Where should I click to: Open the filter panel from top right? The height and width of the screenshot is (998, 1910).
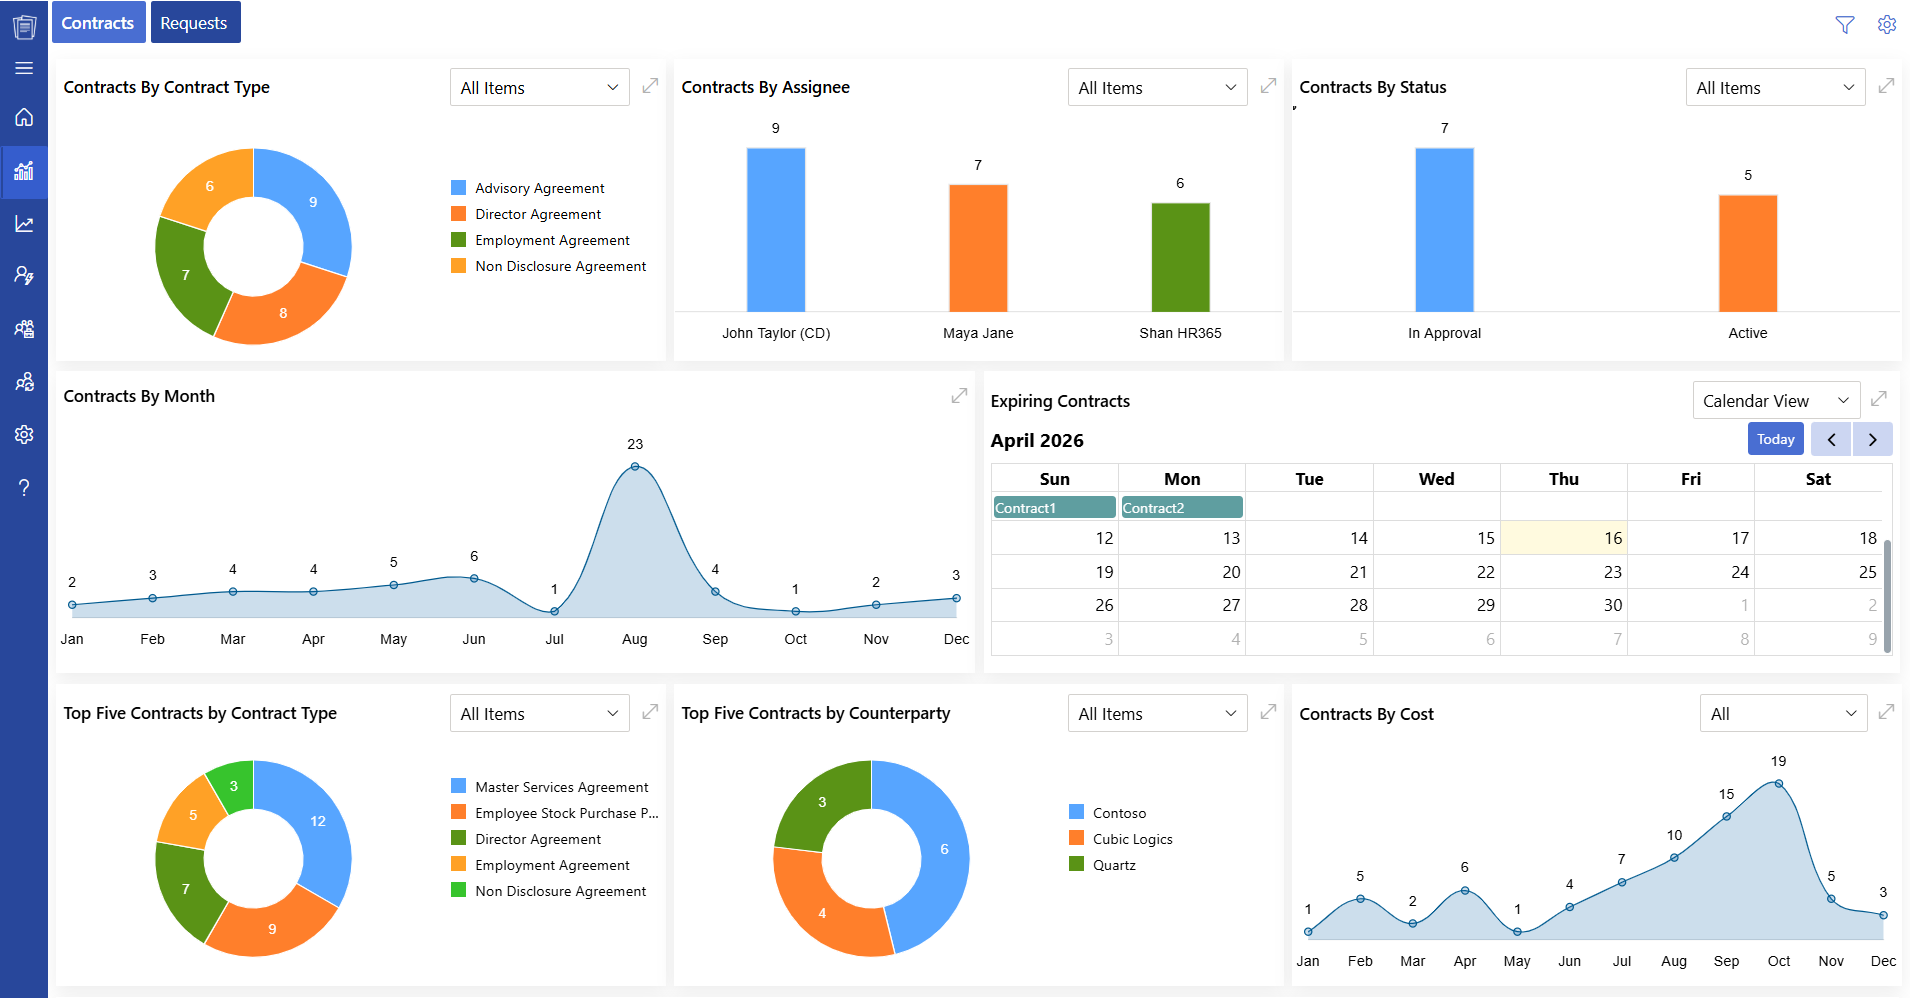[1845, 25]
